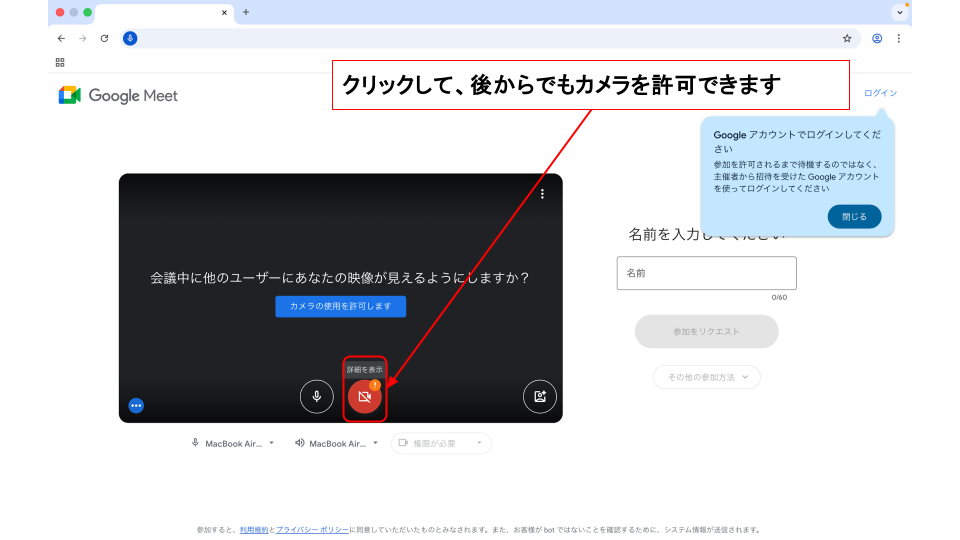Click the ログイン link
960x540 pixels.
(880, 93)
